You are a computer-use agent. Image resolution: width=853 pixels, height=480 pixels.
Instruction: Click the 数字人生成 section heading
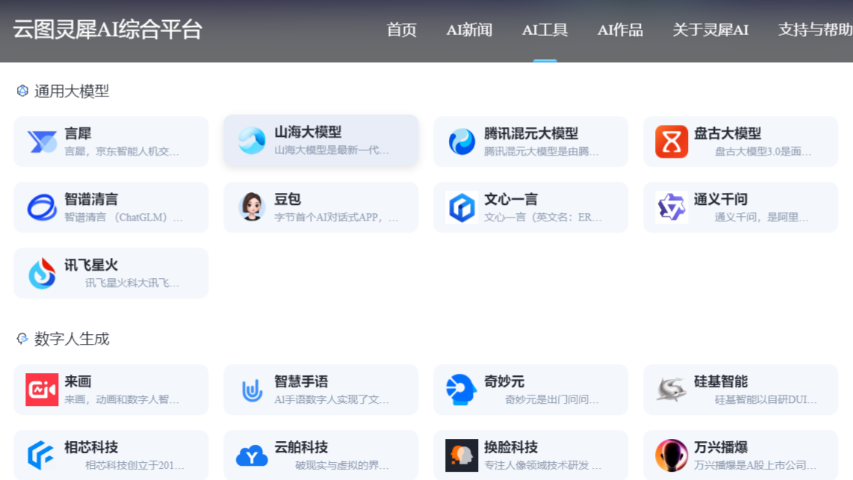click(x=72, y=339)
